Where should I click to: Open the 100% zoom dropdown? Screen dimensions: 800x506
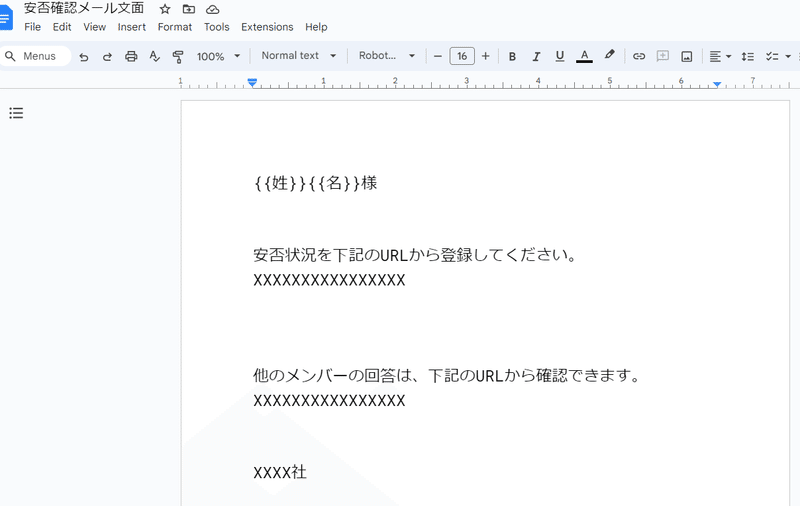(x=218, y=56)
